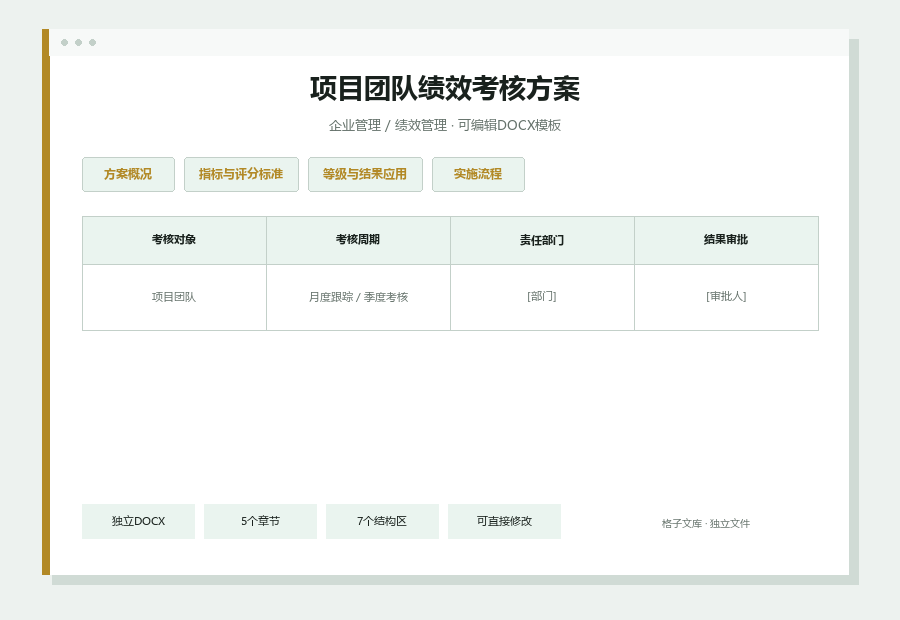The image size is (900, 620).
Task: Click the 独立DOCX tag
Action: (x=138, y=521)
